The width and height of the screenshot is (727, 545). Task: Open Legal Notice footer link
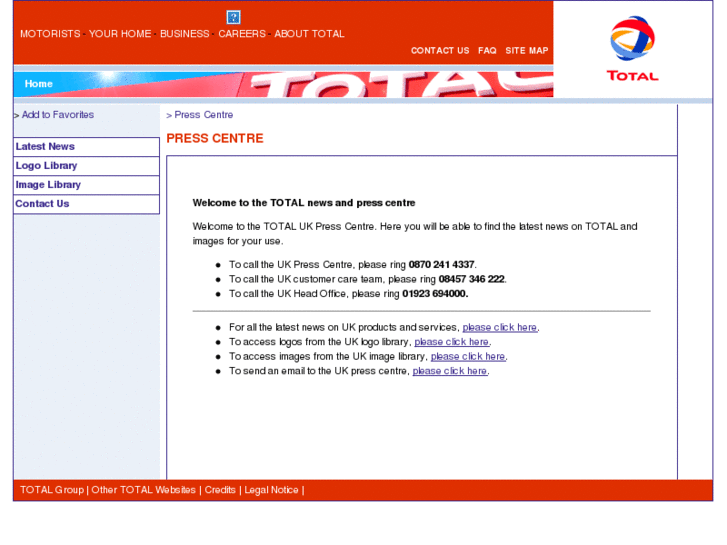[x=271, y=490]
